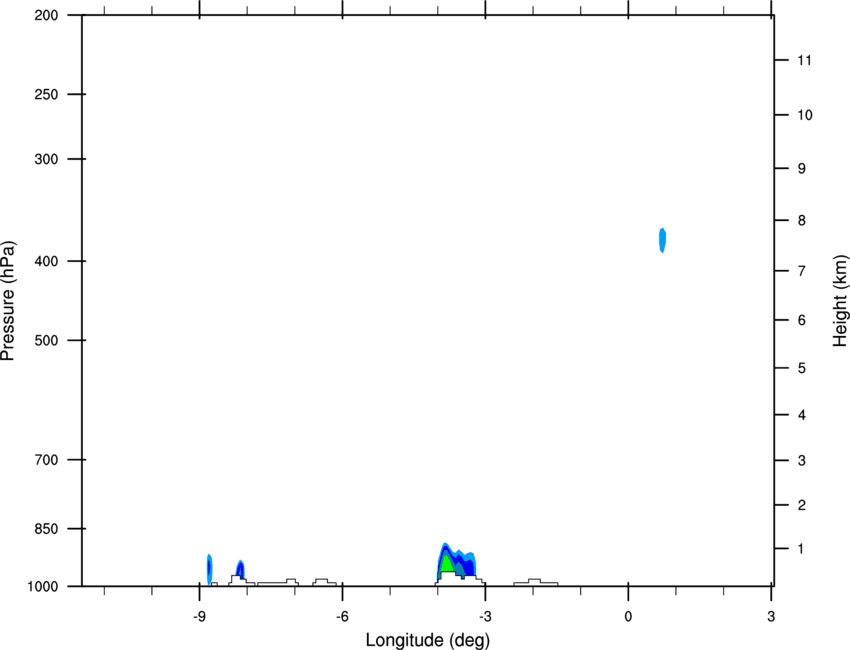
Task: Click the 250 pressure tick label
Action: [46, 94]
